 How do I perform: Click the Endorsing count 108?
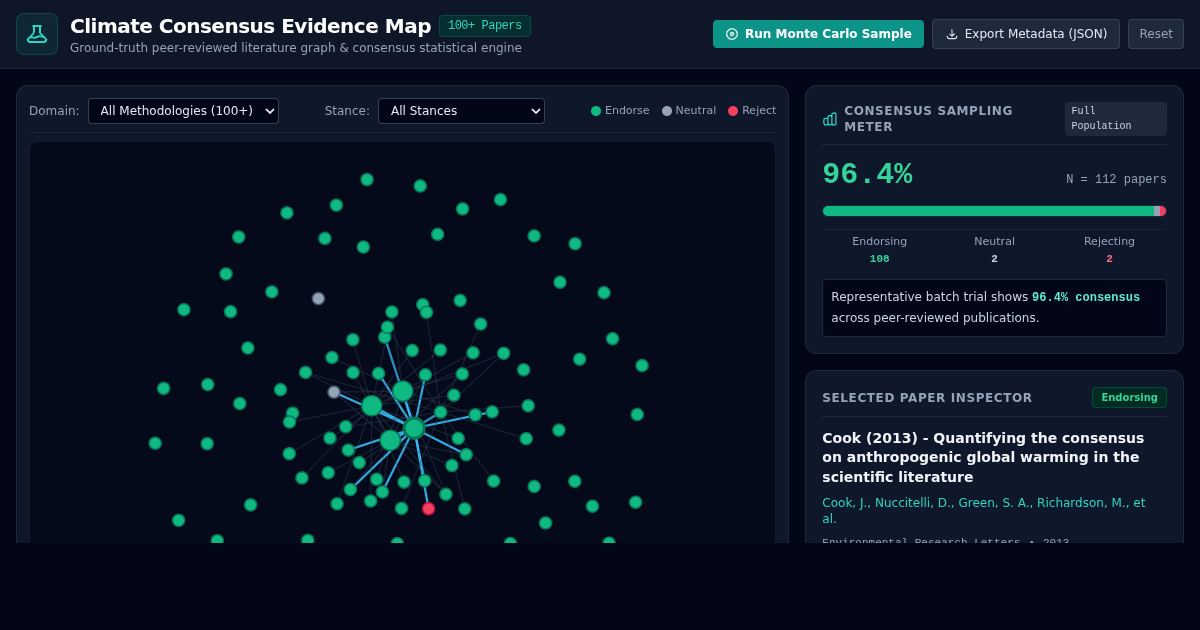879,259
